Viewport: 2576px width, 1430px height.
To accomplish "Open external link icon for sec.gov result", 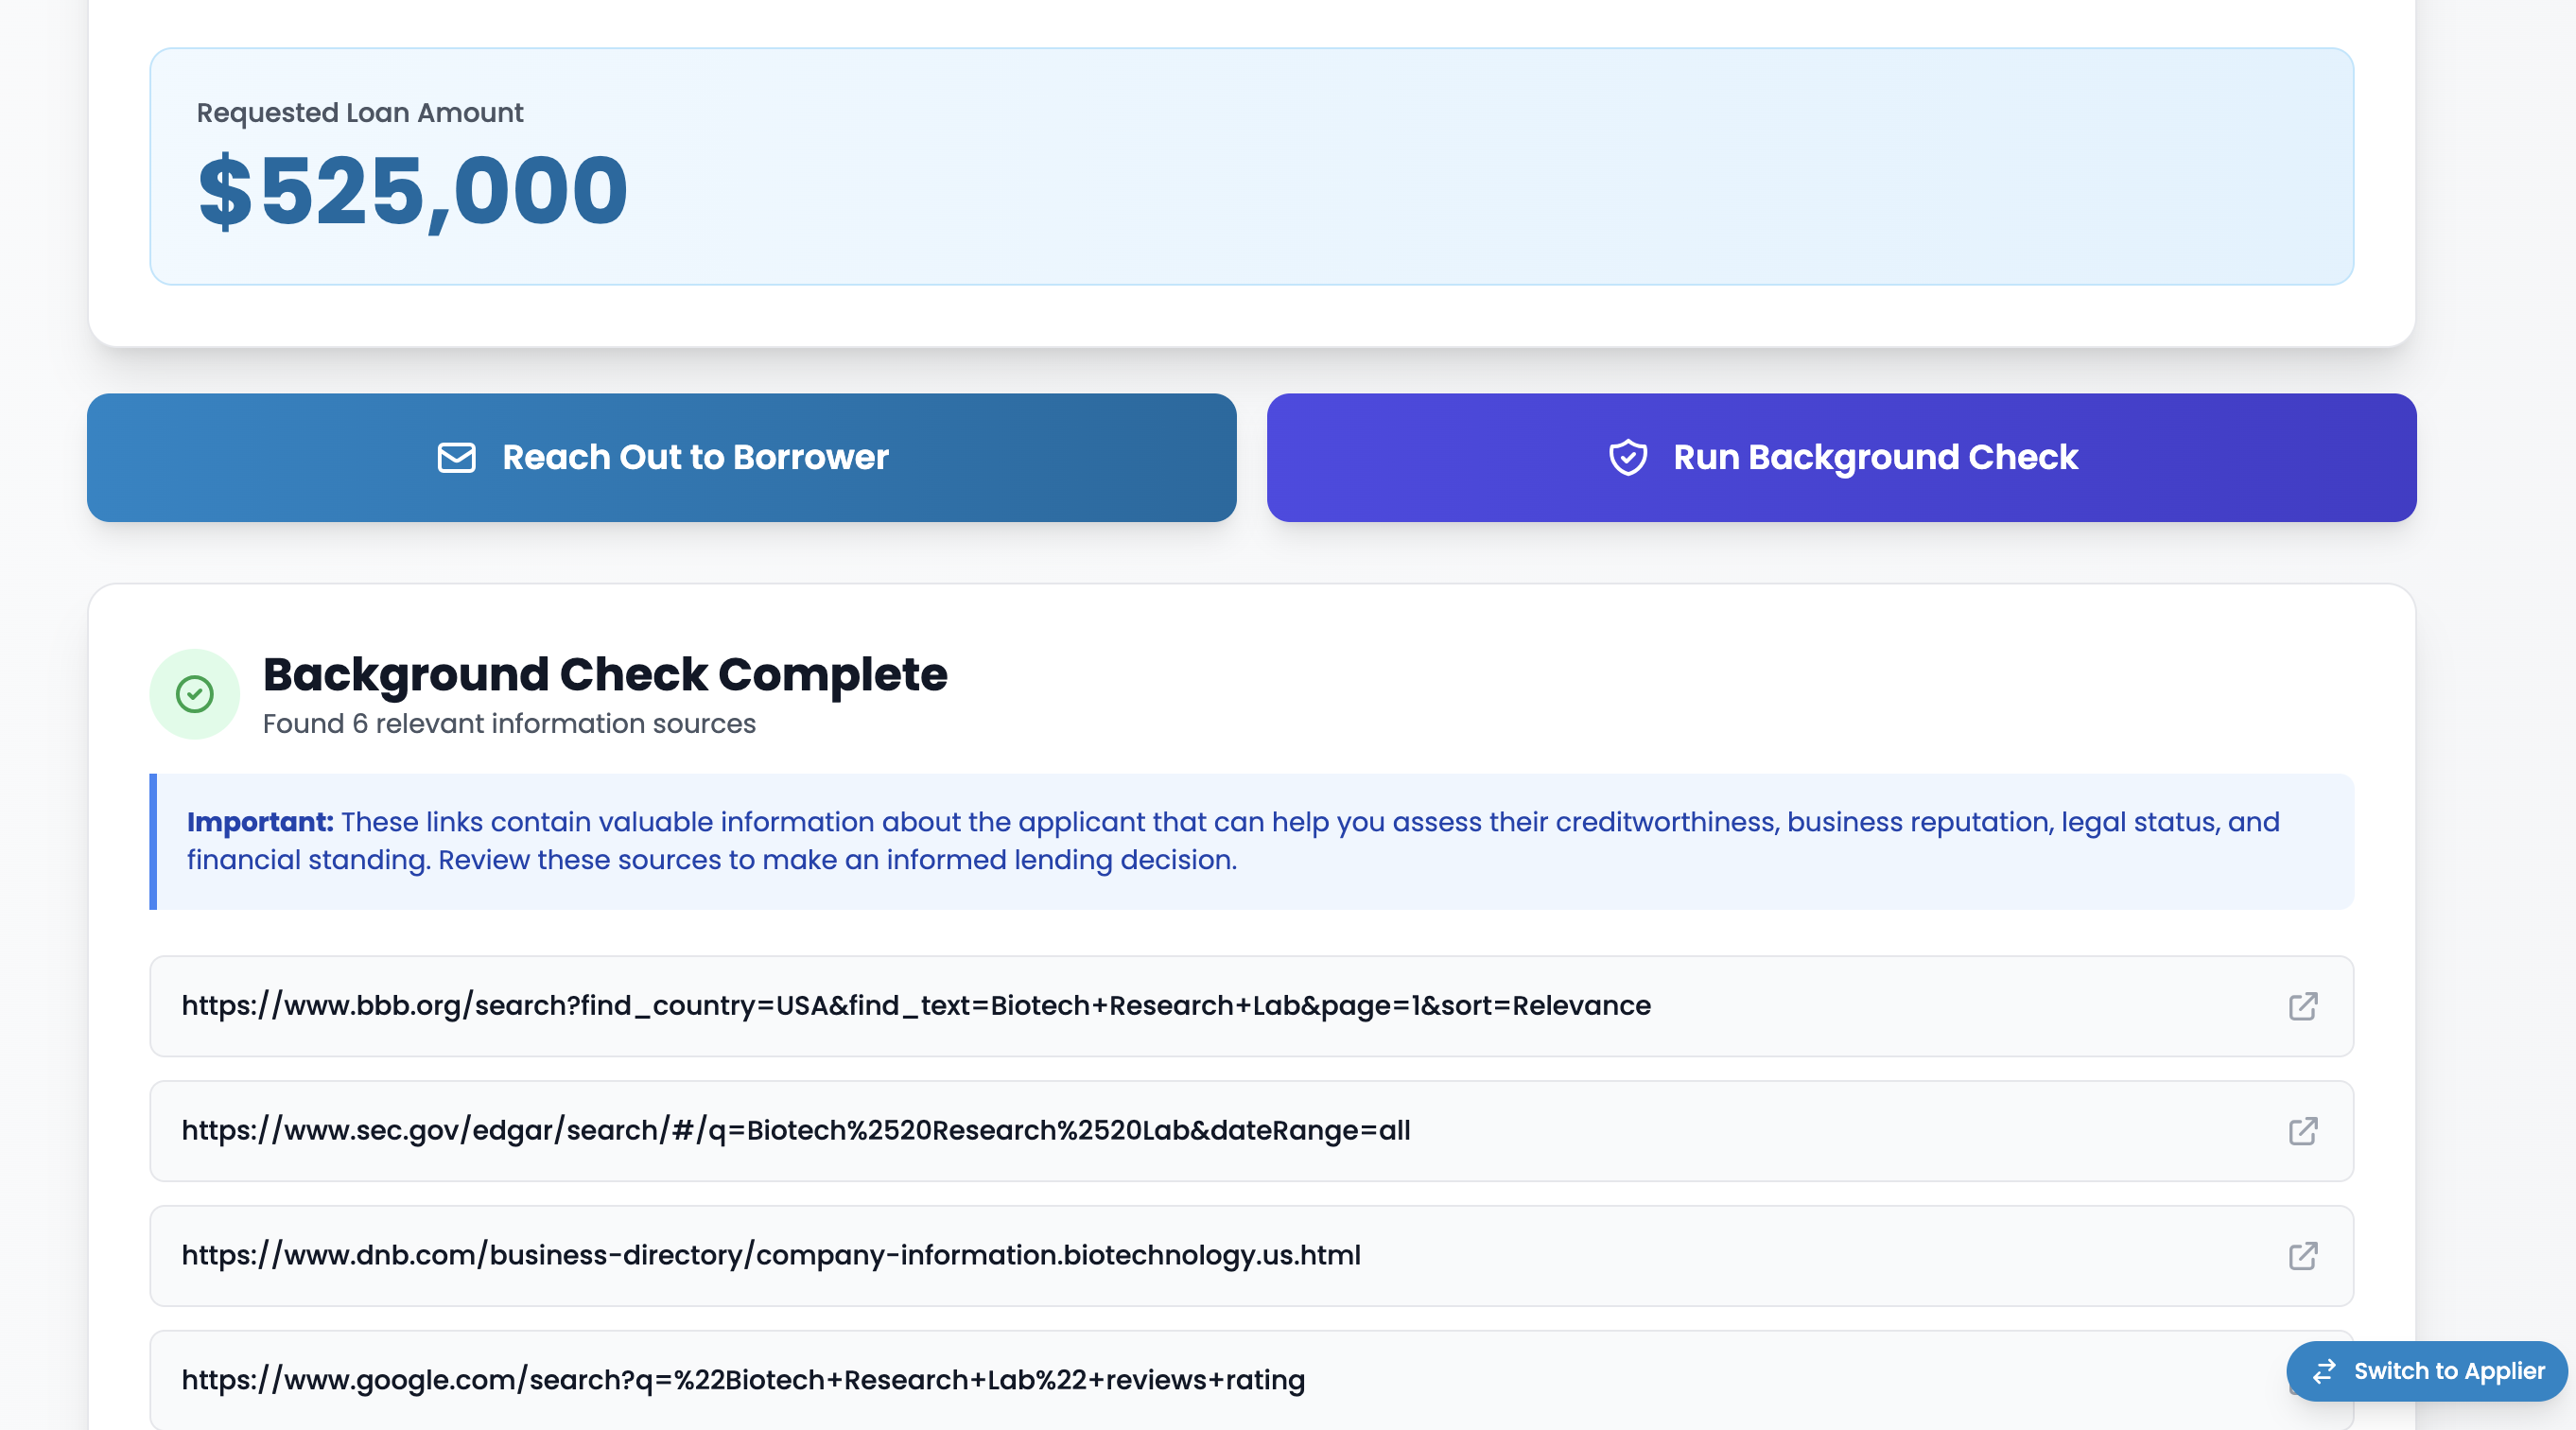I will (x=2302, y=1131).
